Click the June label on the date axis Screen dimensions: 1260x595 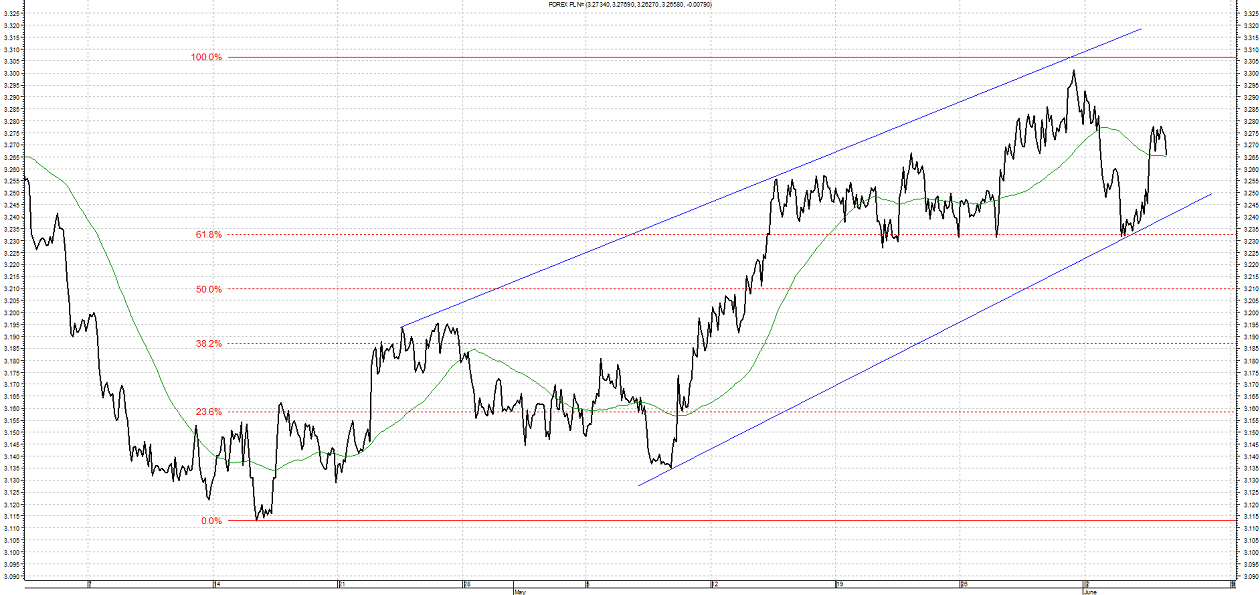tap(1089, 592)
